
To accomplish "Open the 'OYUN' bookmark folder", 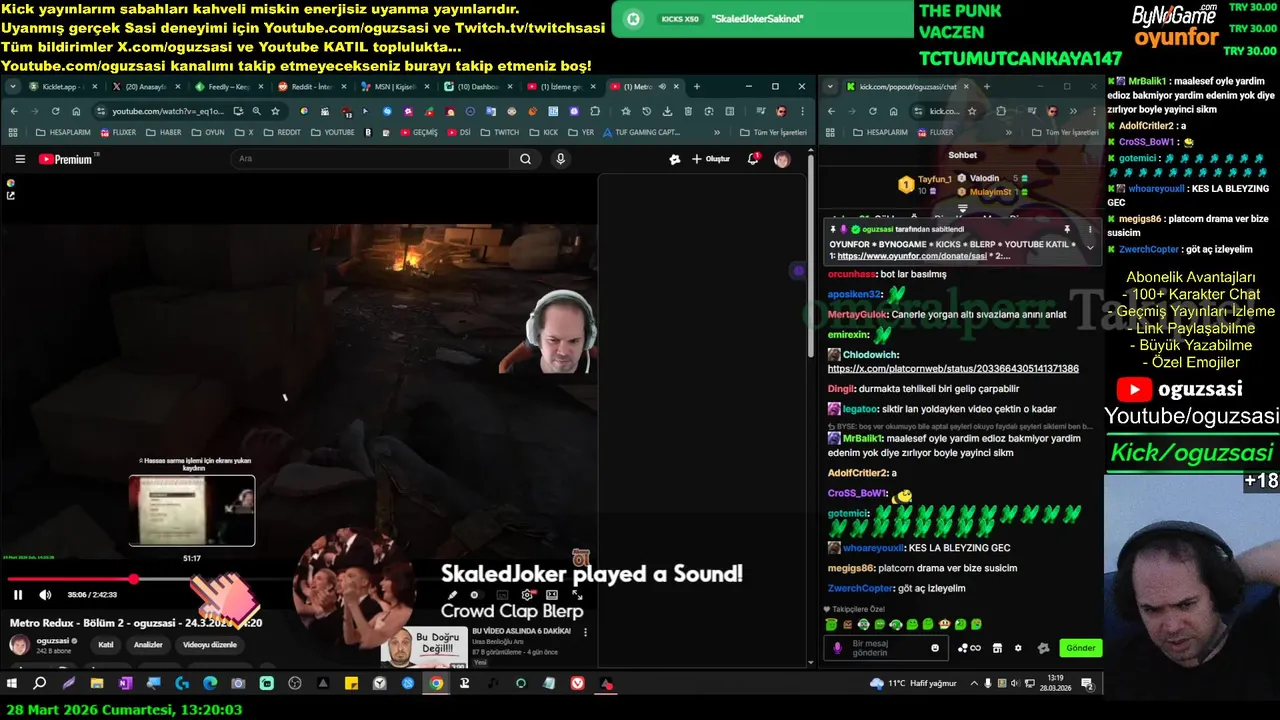I will click(208, 132).
